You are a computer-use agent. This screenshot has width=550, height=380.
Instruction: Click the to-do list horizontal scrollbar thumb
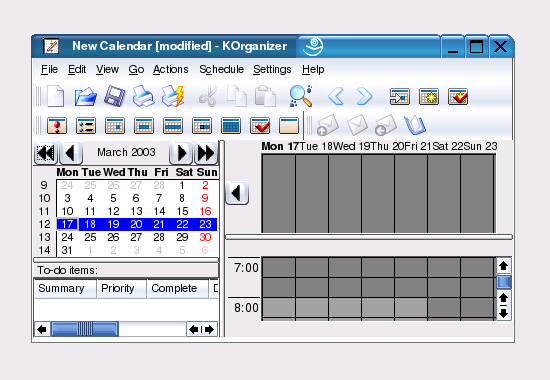(85, 329)
